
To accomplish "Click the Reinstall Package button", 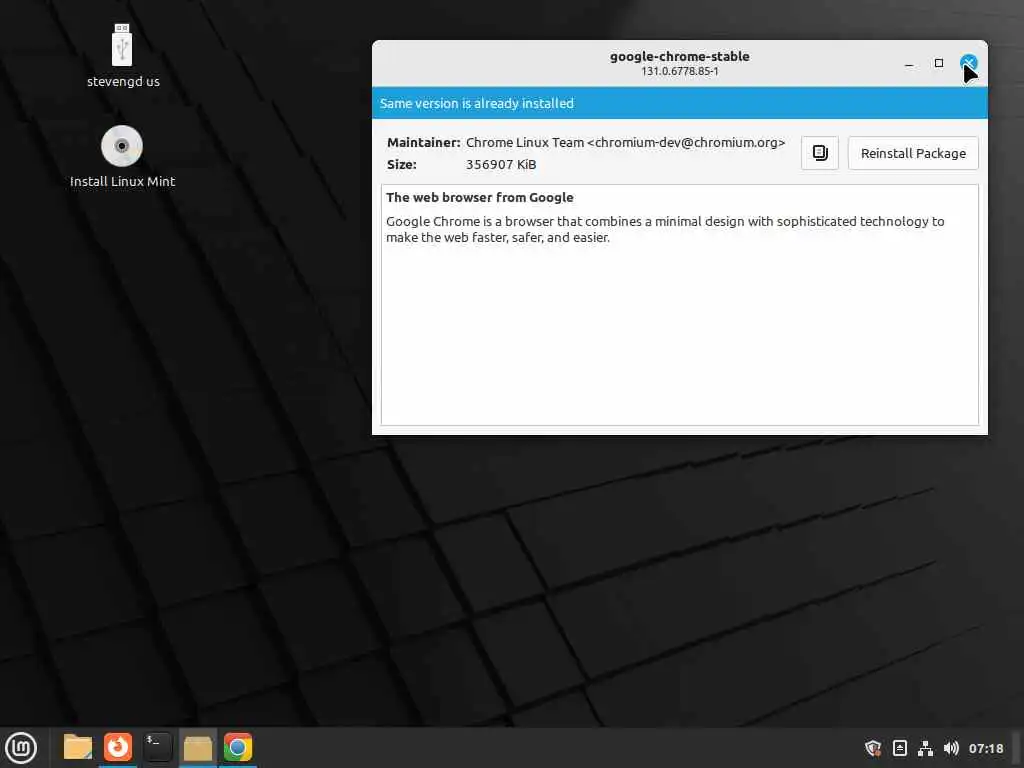I will click(x=912, y=153).
